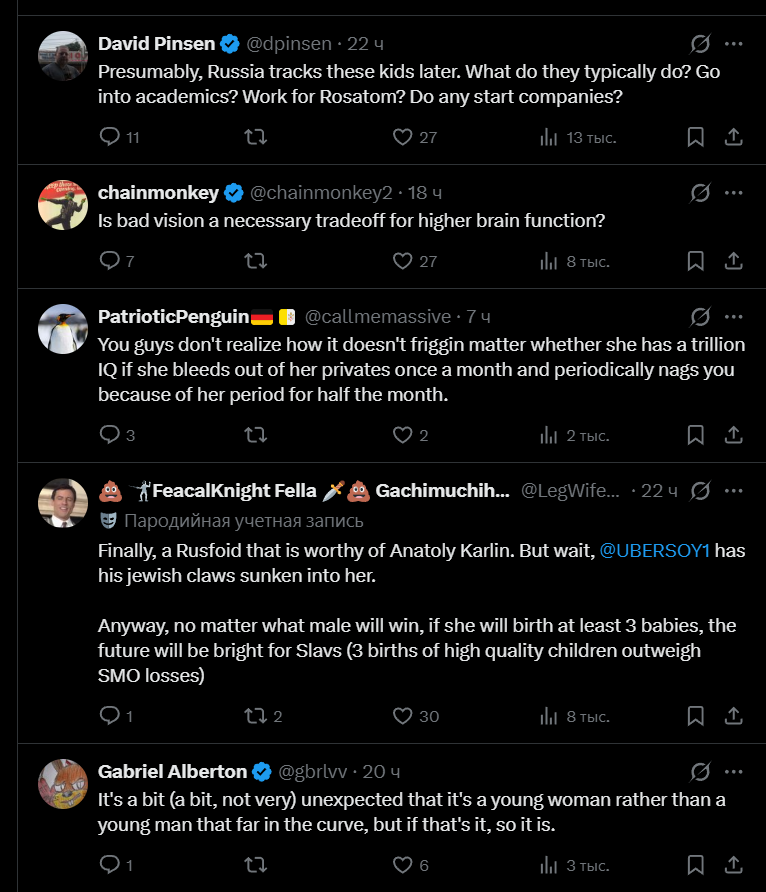Open David Pinsen's profile avatar

63,56
